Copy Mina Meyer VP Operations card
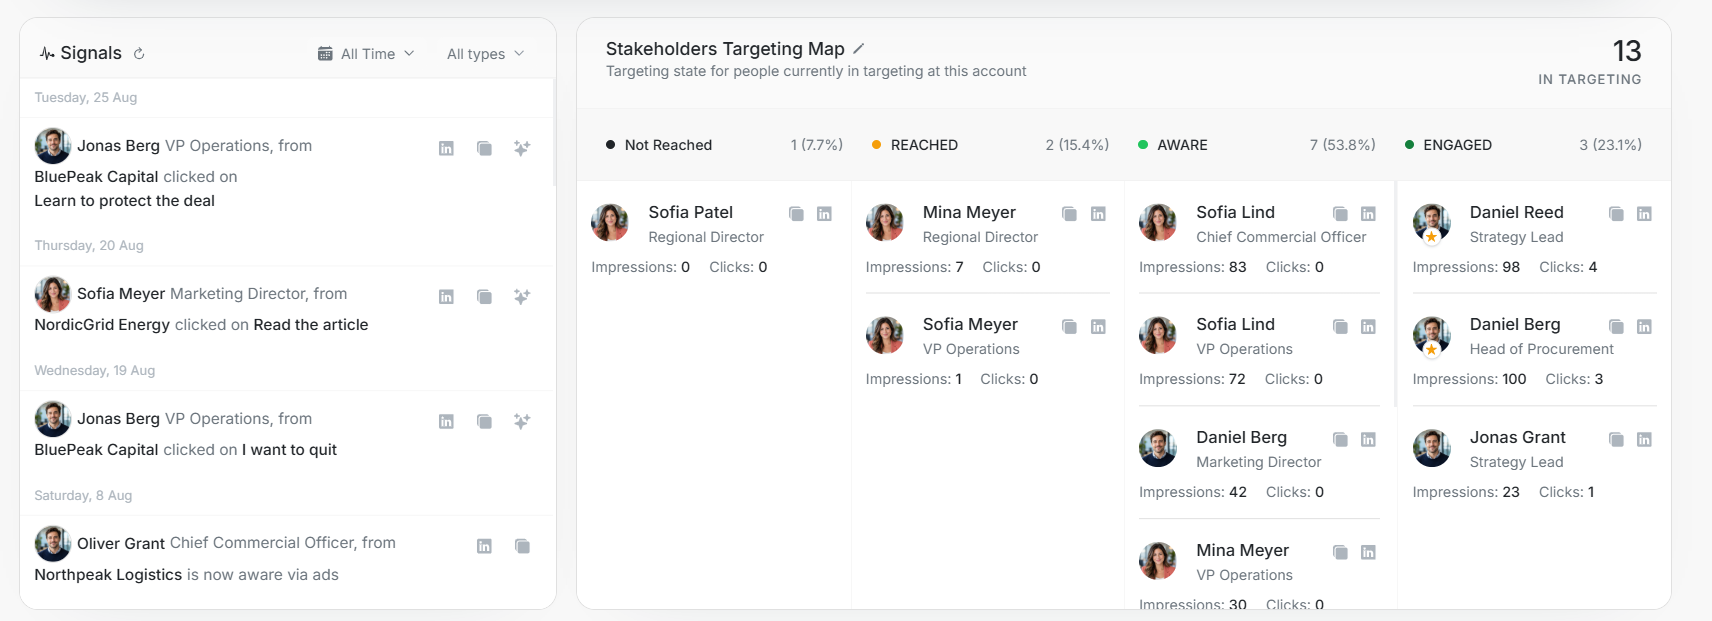Image resolution: width=1712 pixels, height=621 pixels. [1340, 553]
